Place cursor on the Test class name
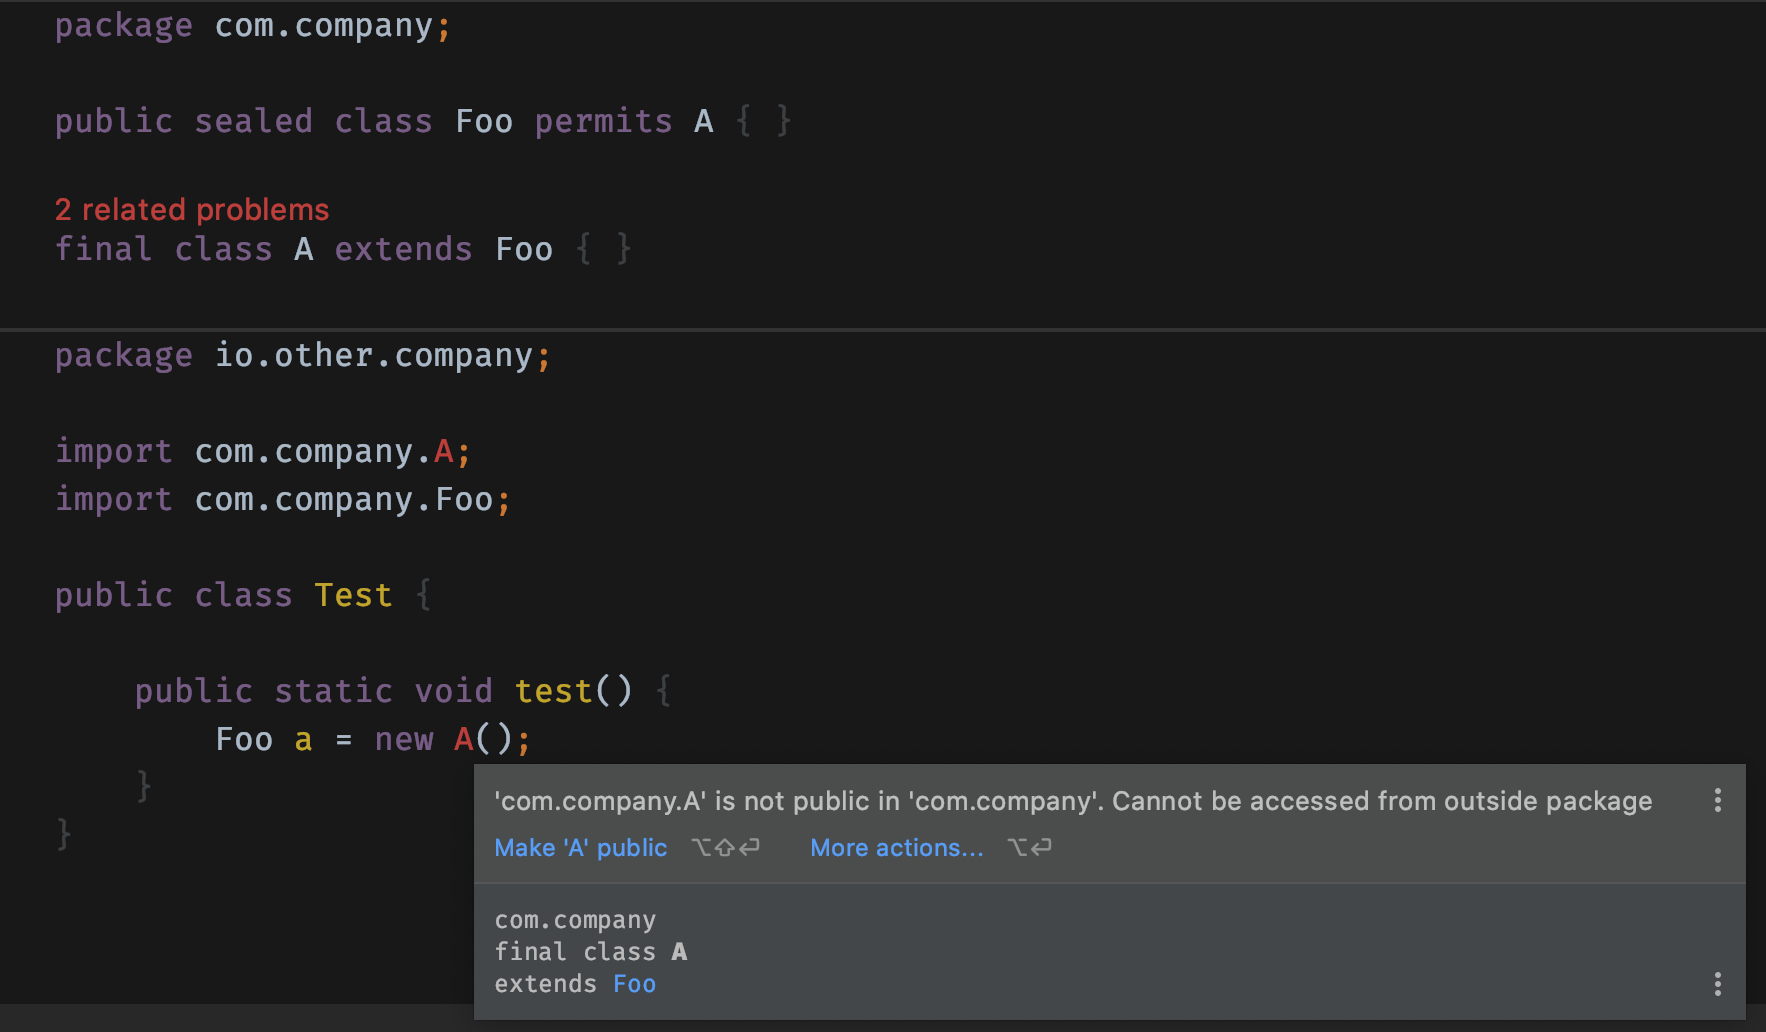Screen dimensions: 1766x1032 353,595
